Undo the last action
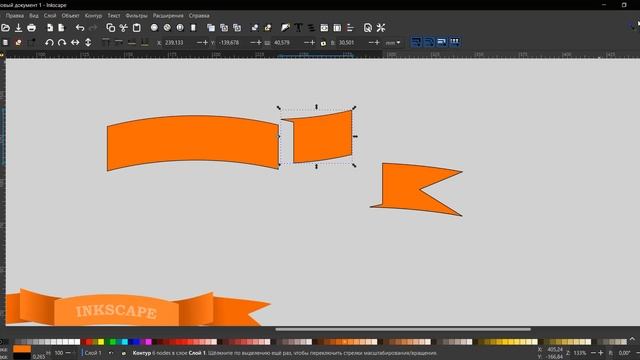This screenshot has height=360, width=640. (80, 28)
